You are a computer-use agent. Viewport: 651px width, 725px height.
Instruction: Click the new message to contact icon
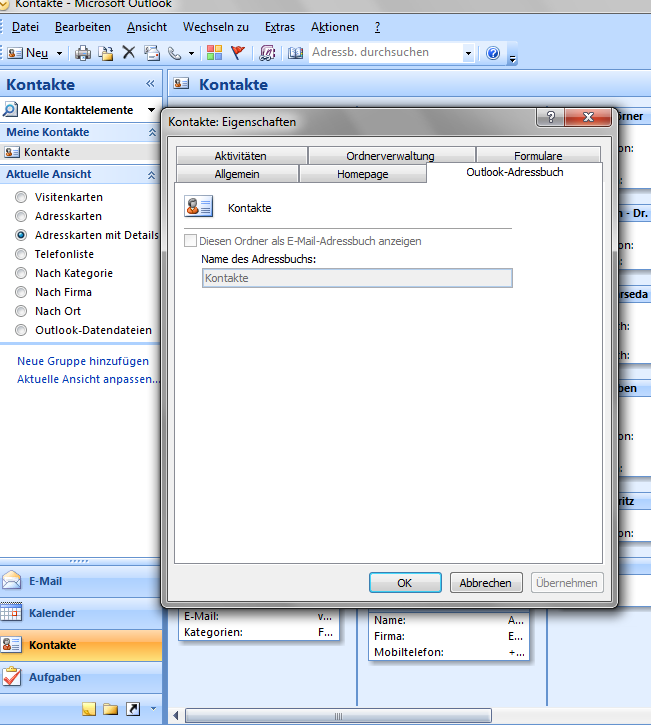(x=152, y=53)
